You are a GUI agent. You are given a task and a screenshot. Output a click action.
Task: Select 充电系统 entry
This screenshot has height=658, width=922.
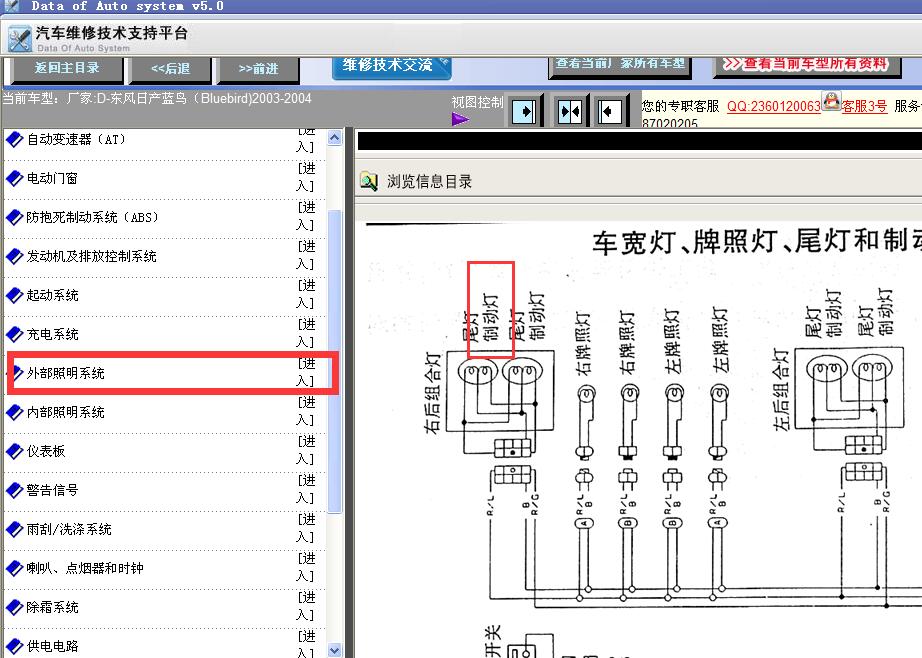(x=52, y=334)
